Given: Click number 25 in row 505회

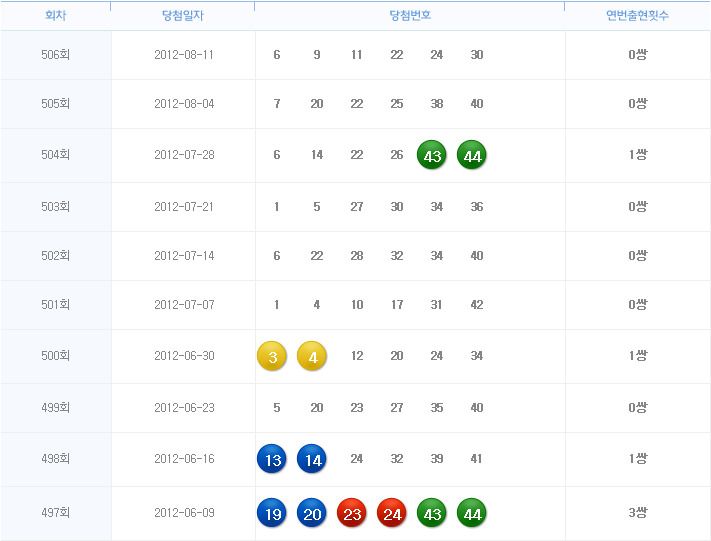Looking at the screenshot, I should pyautogui.click(x=397, y=104).
